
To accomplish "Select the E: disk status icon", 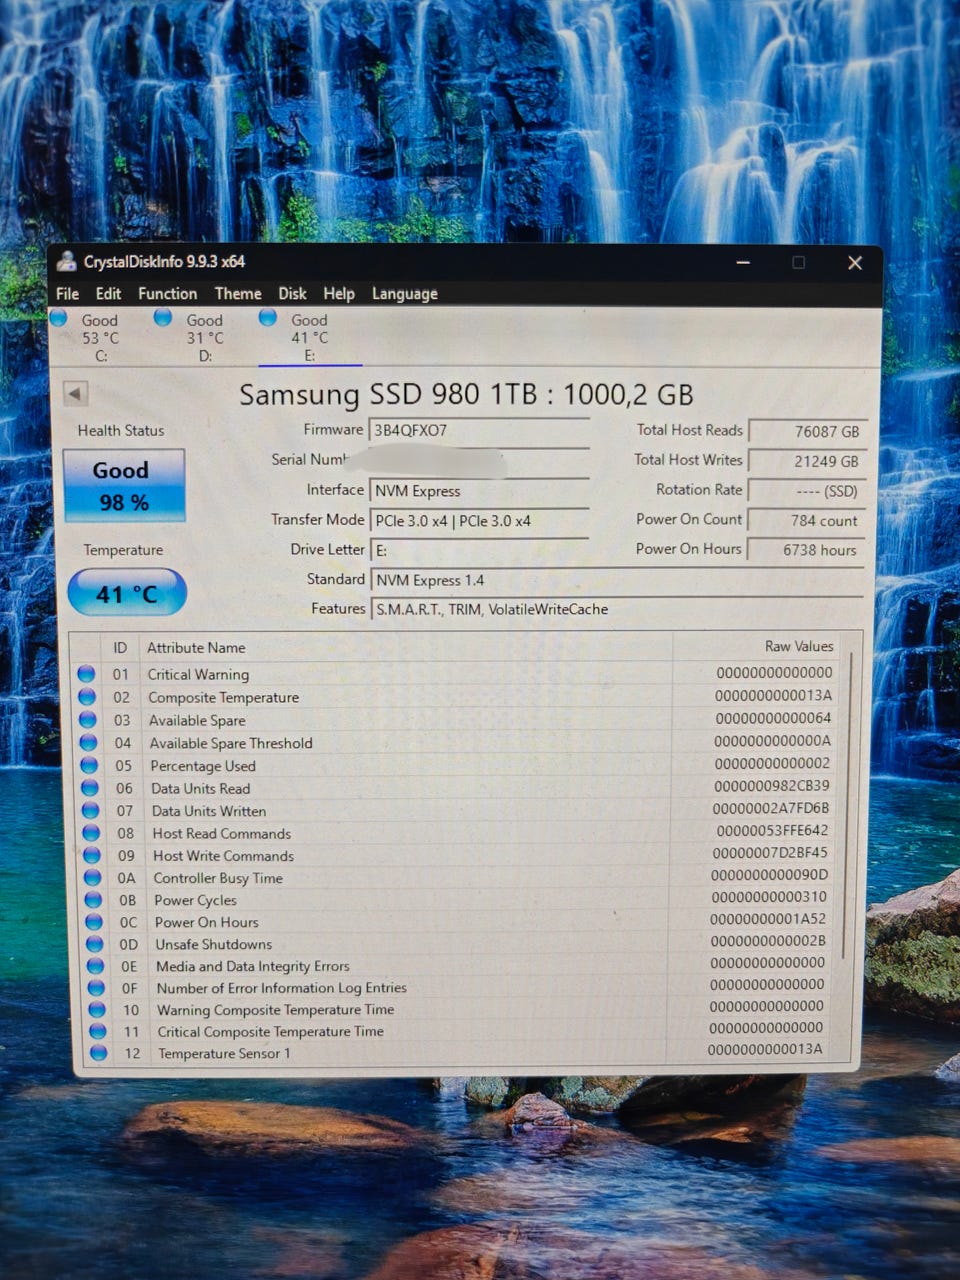I will (x=268, y=317).
